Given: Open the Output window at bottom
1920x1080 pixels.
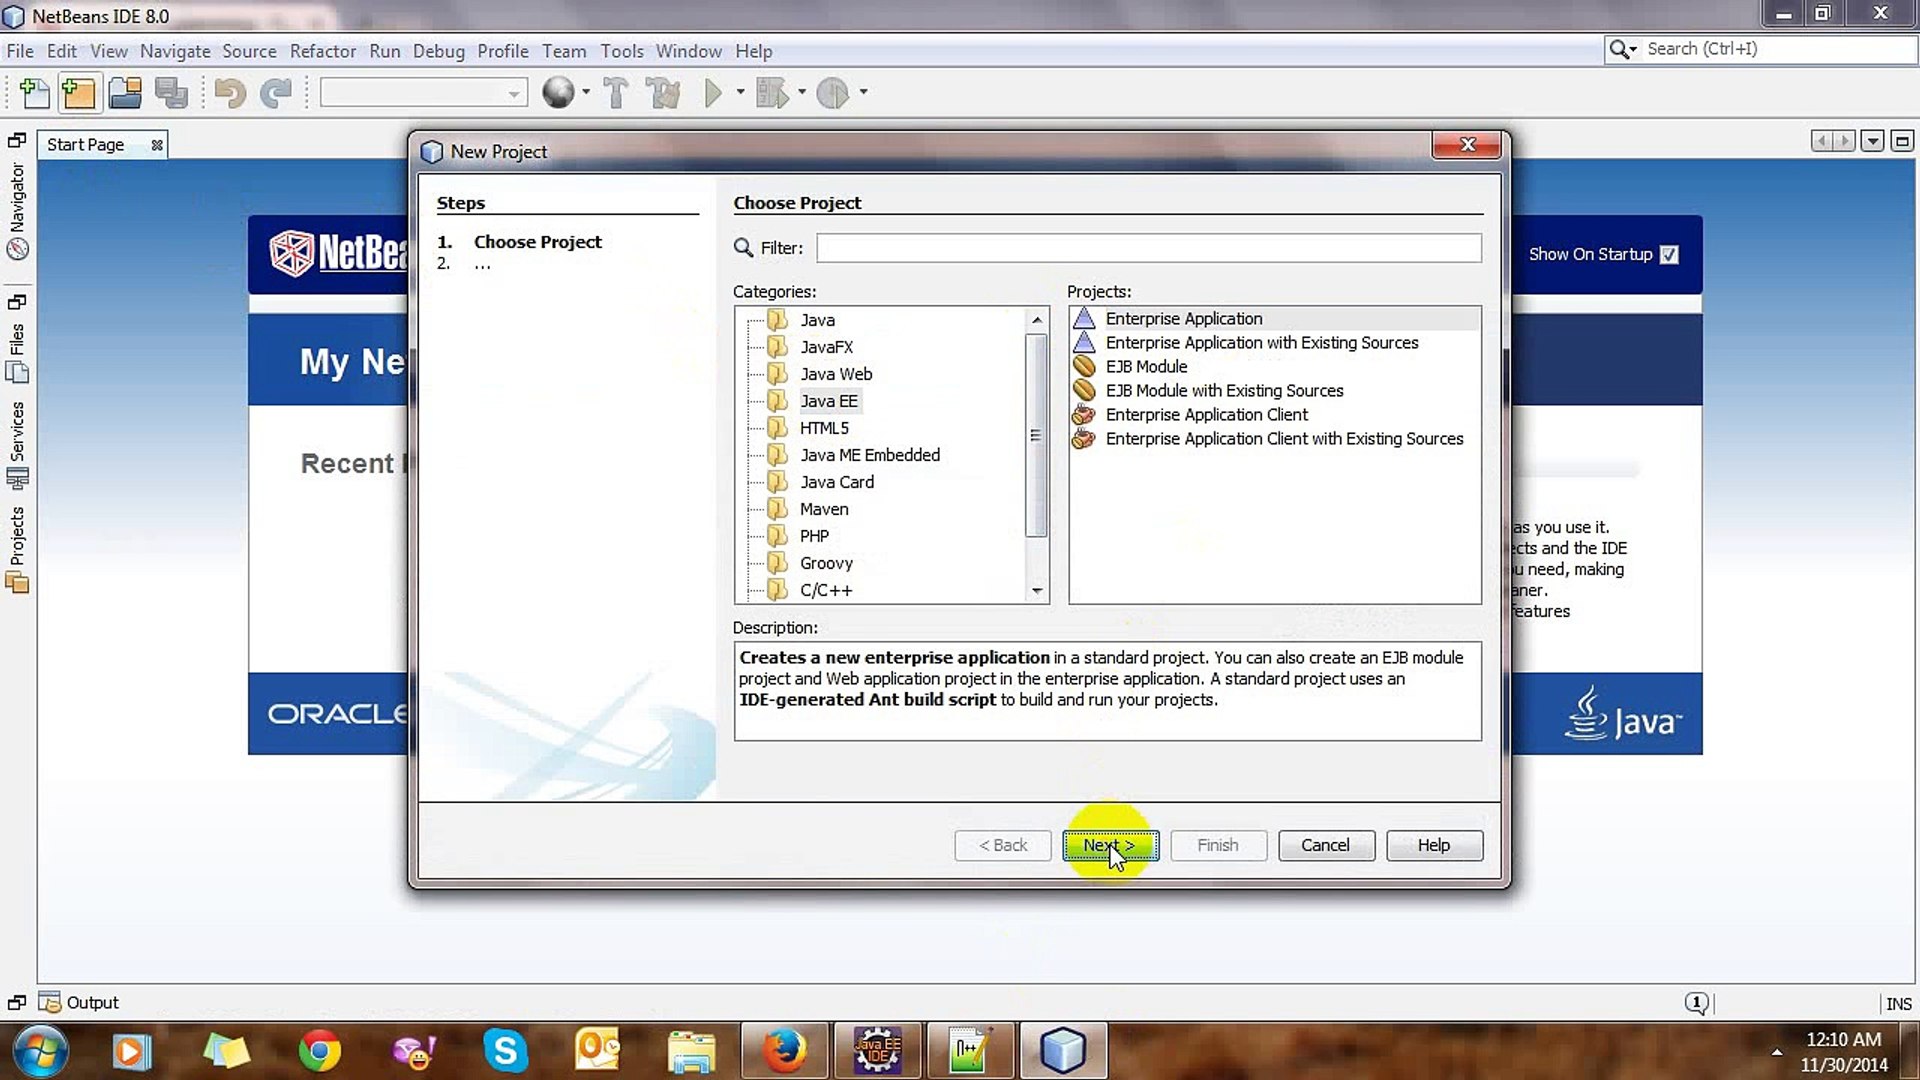Looking at the screenshot, I should pyautogui.click(x=79, y=1002).
